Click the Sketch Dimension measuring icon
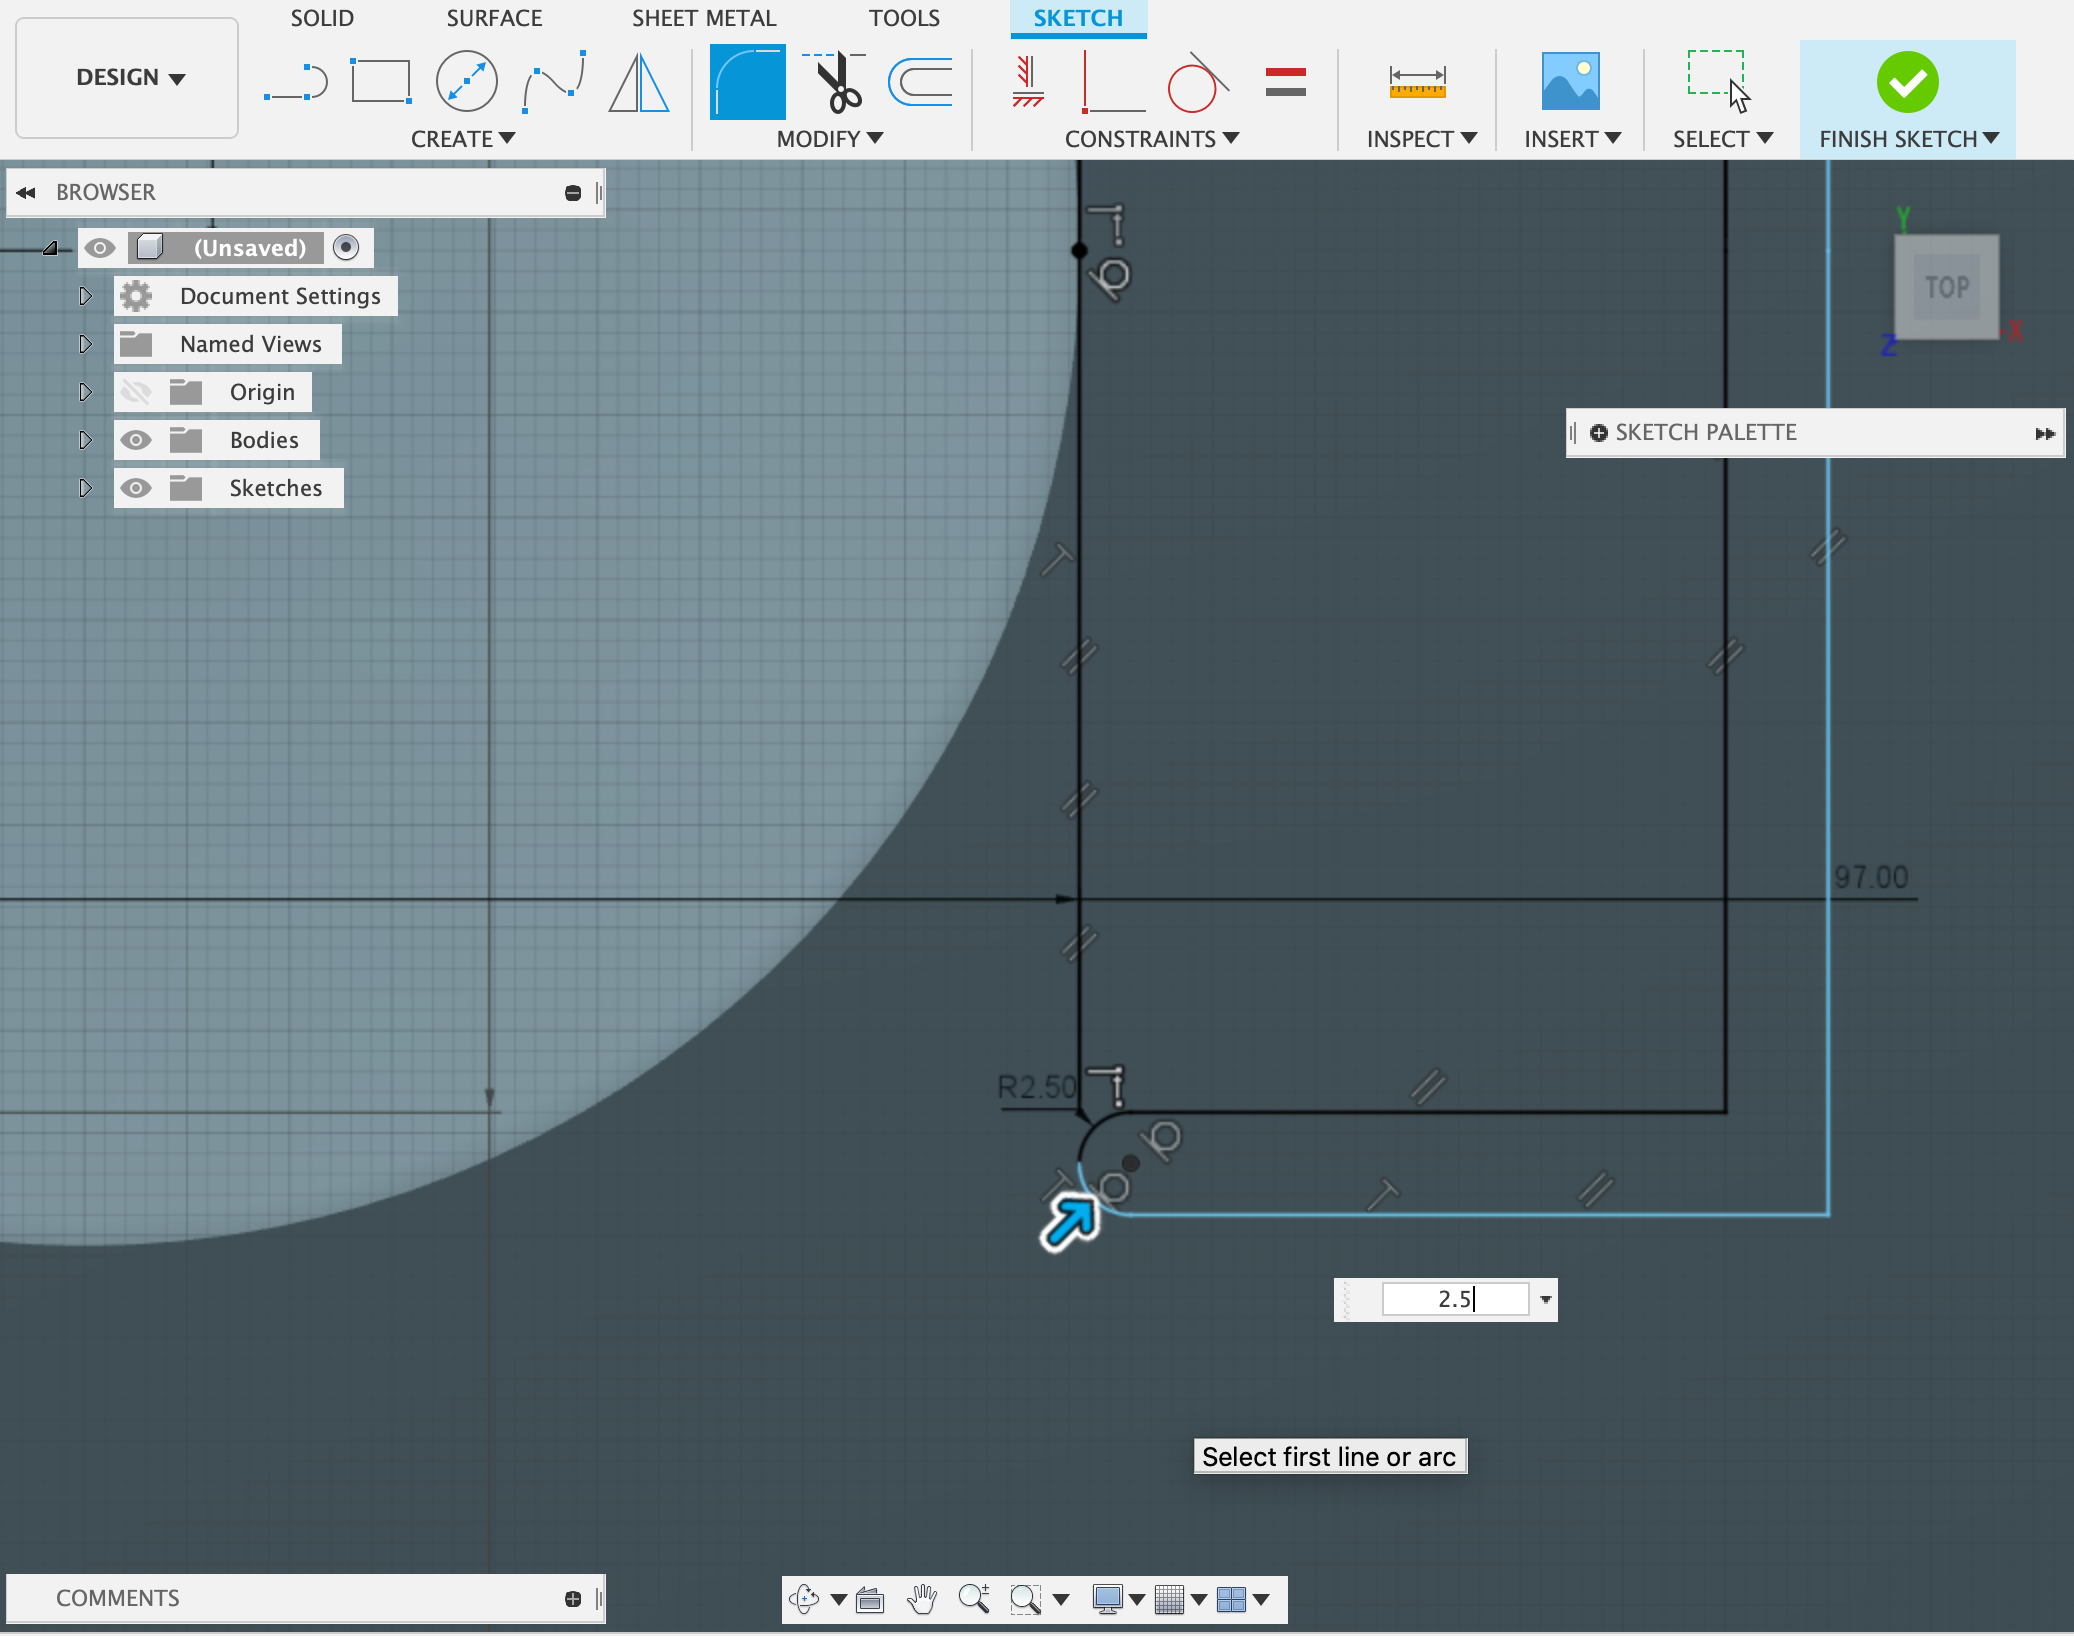Image resolution: width=2074 pixels, height=1636 pixels. (1416, 80)
